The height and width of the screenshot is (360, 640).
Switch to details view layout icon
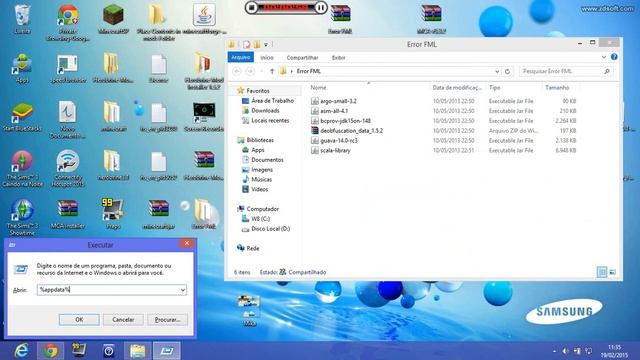point(602,272)
